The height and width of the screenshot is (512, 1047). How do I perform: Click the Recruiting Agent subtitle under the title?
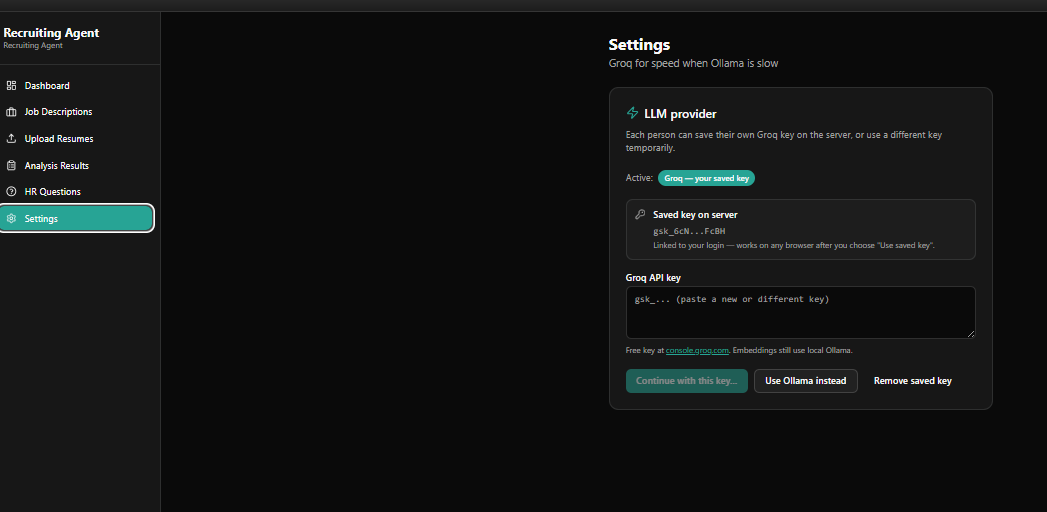tap(33, 46)
